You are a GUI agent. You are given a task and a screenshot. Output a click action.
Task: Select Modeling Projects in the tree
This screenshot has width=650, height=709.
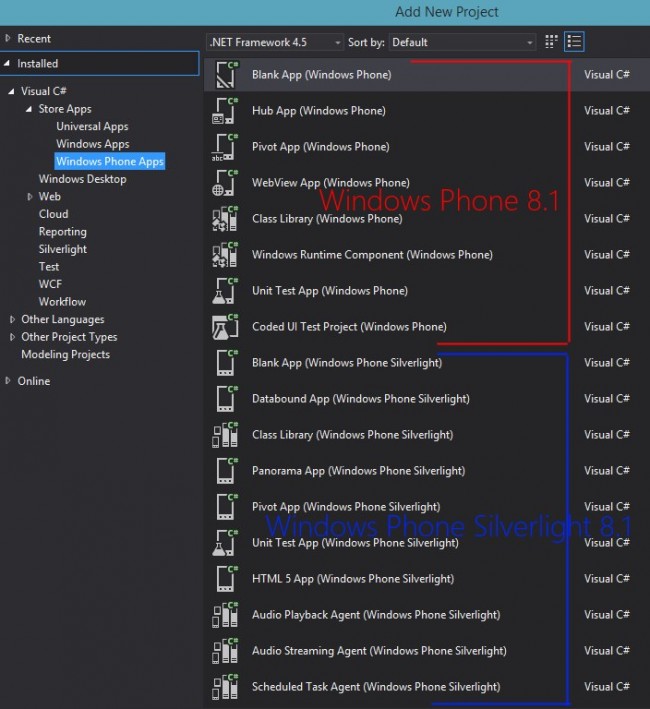(66, 354)
